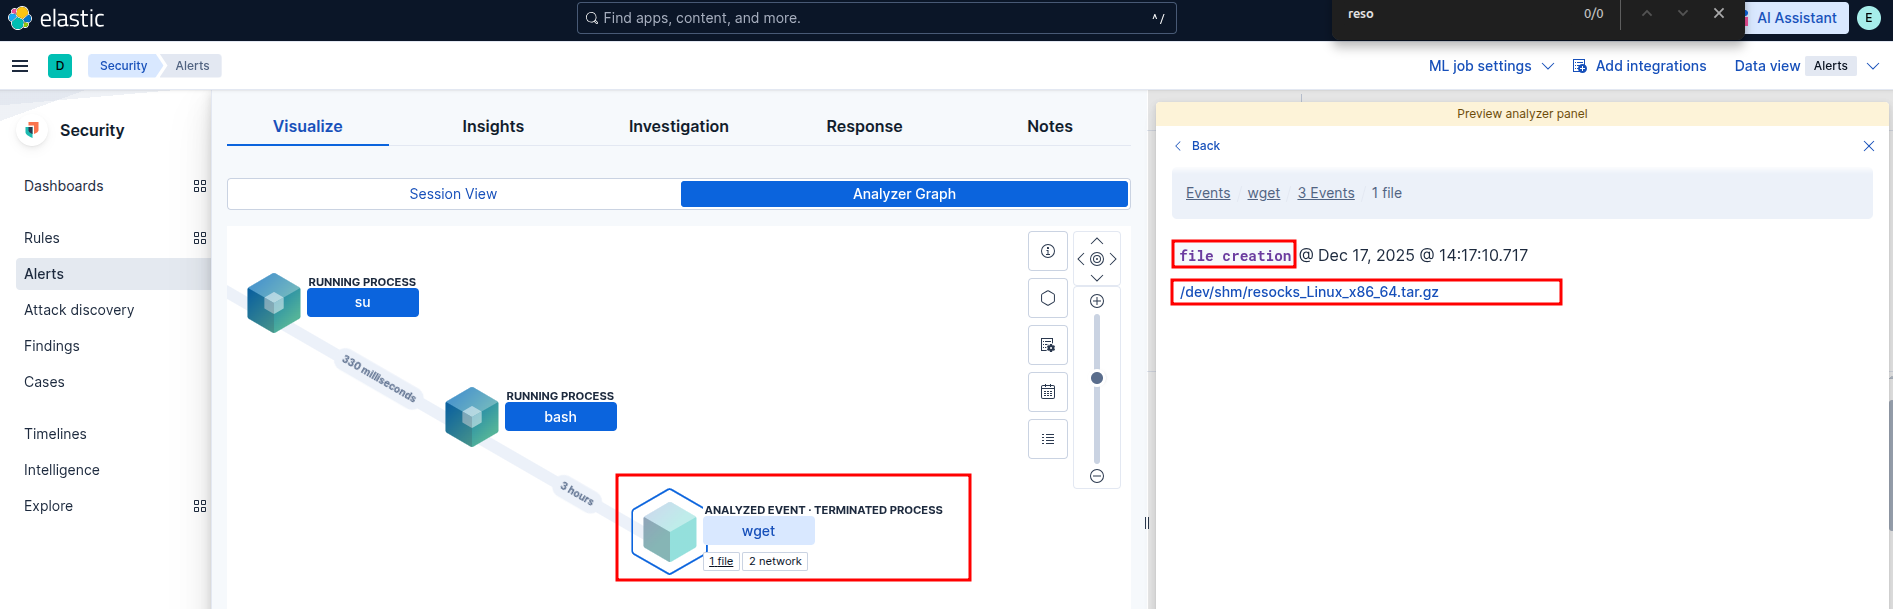The image size is (1893, 609).
Task: Open the Insights tab
Action: 493,126
